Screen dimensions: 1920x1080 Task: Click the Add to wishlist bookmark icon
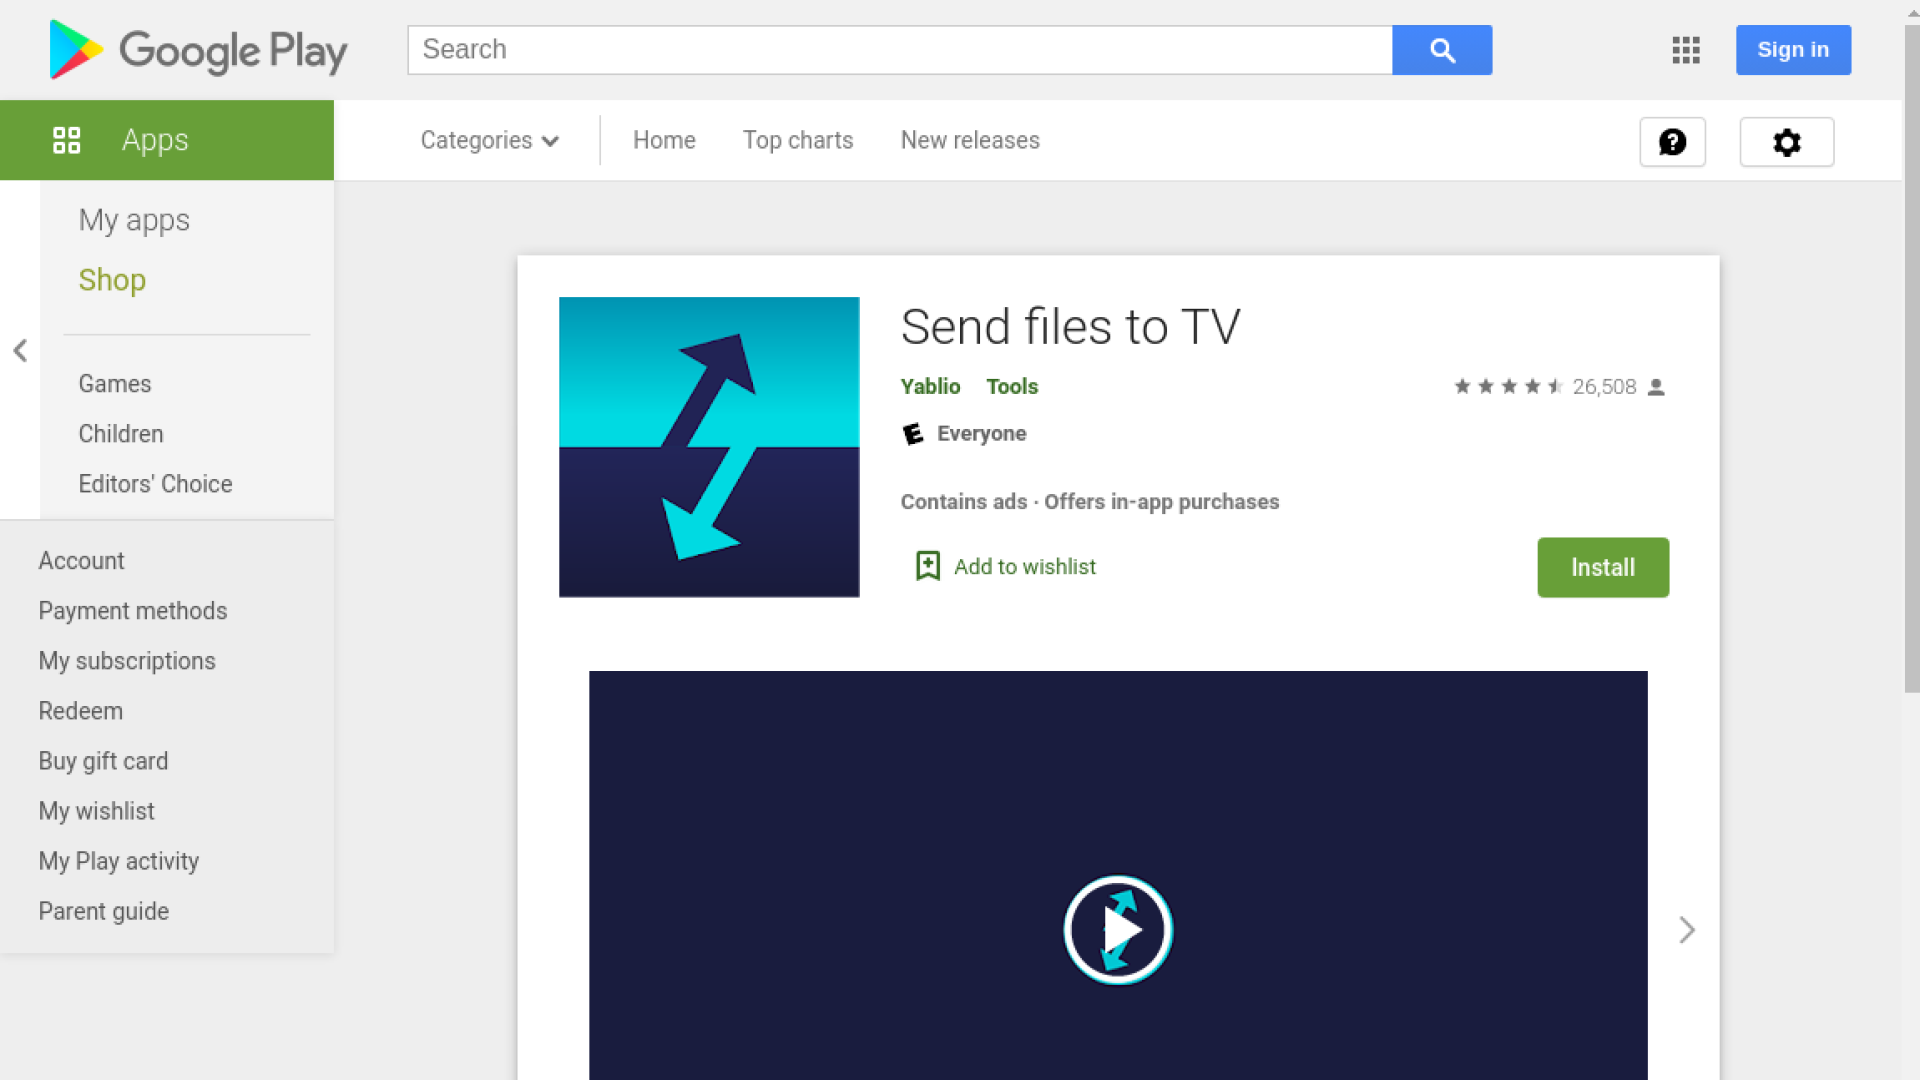tap(927, 566)
